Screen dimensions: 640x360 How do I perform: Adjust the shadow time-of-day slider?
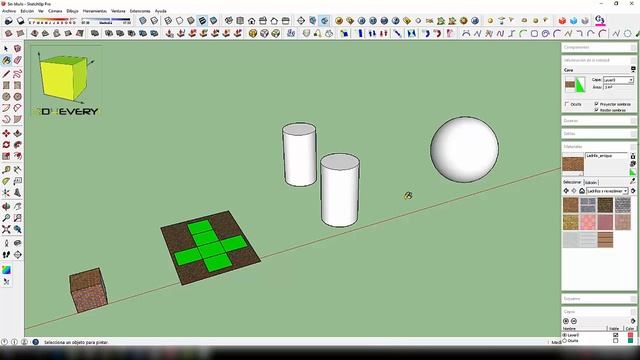click(106, 20)
